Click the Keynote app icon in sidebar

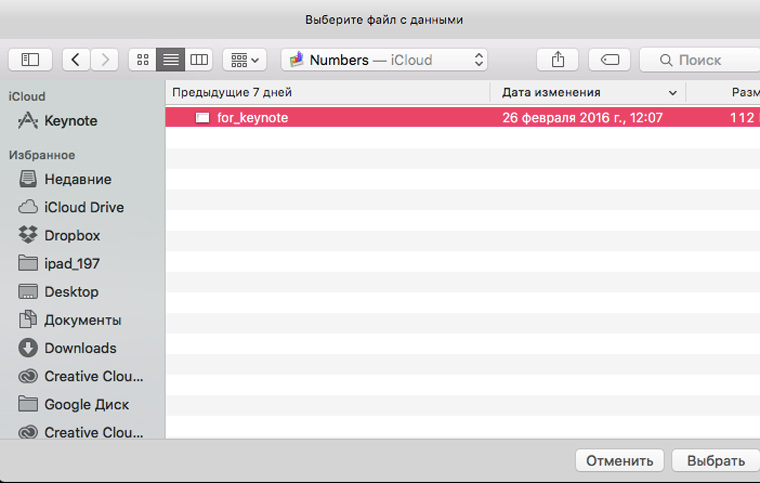(x=28, y=120)
